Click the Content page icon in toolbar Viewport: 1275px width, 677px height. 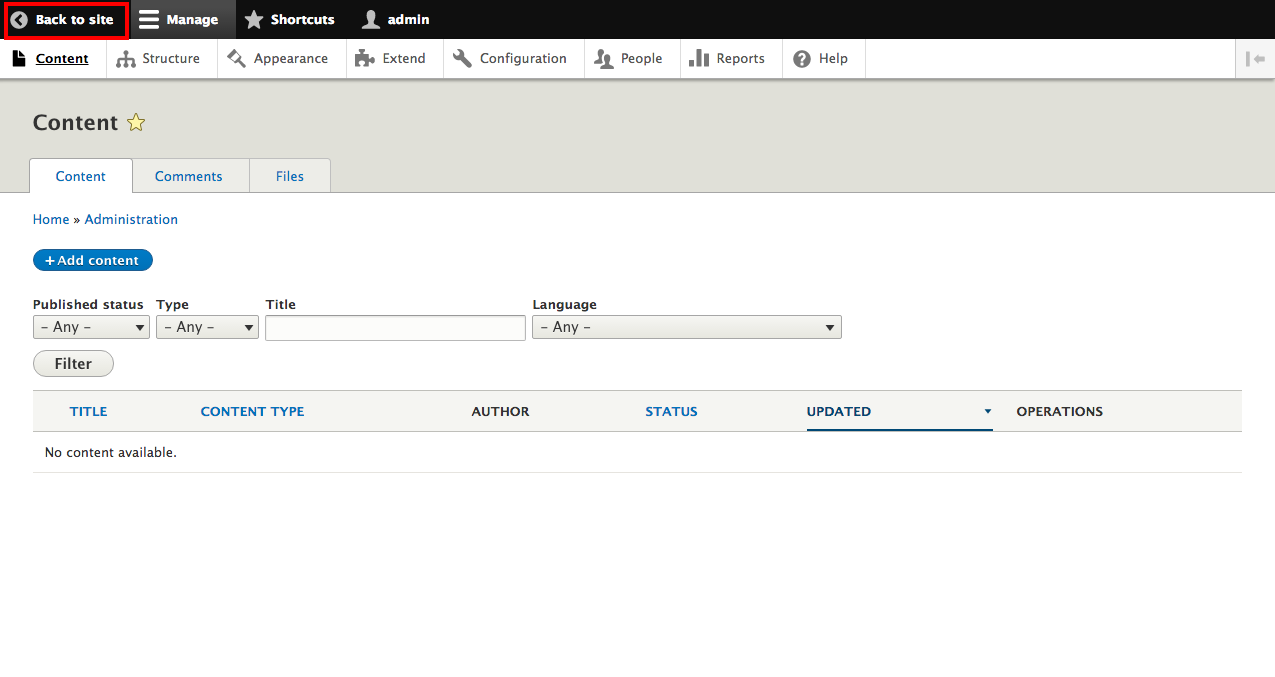point(19,59)
